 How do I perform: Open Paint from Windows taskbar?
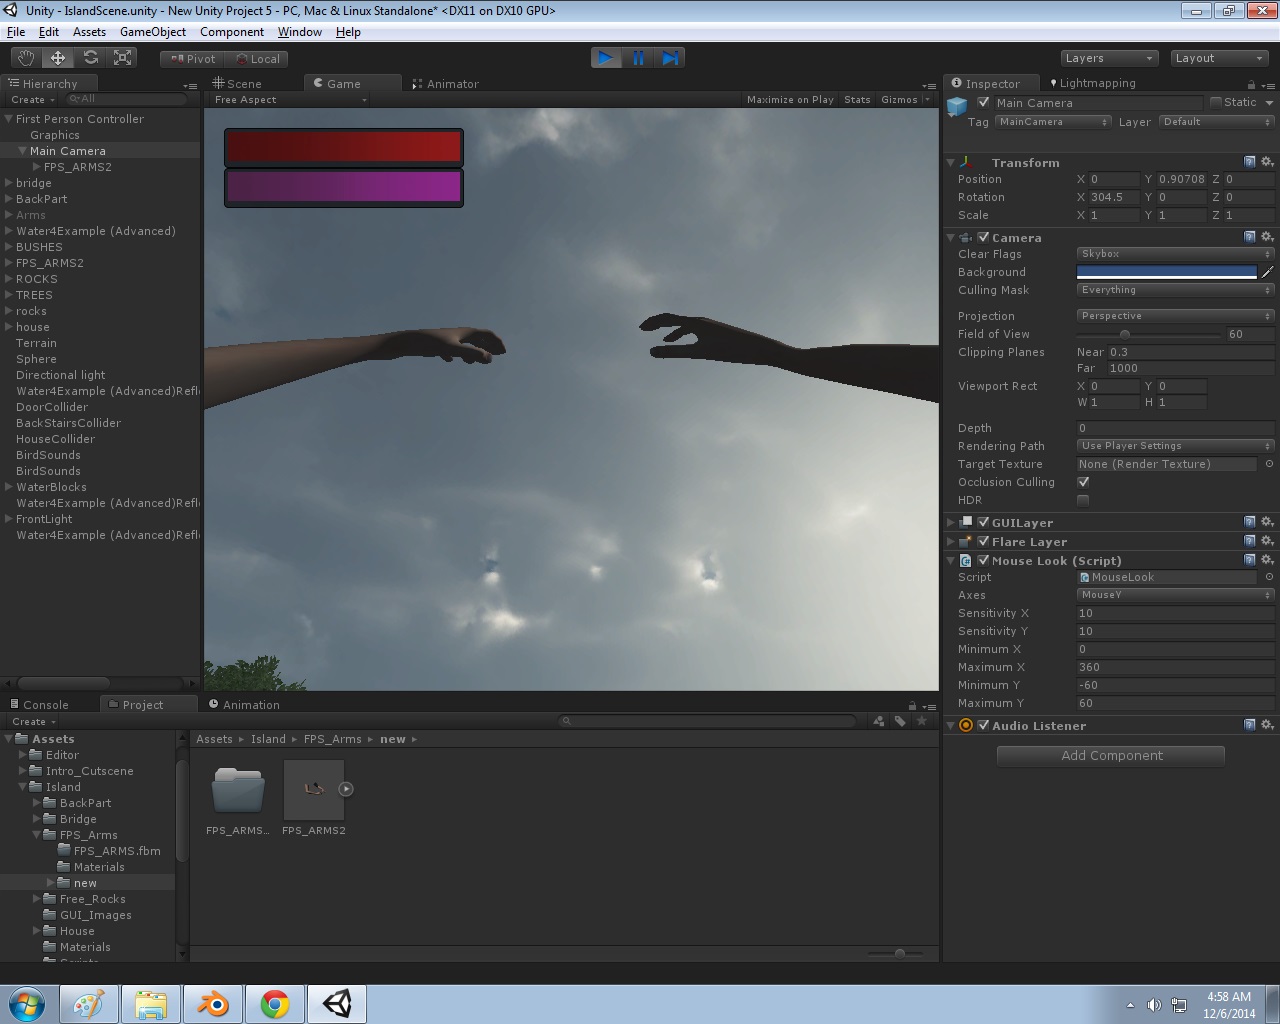pos(89,1004)
